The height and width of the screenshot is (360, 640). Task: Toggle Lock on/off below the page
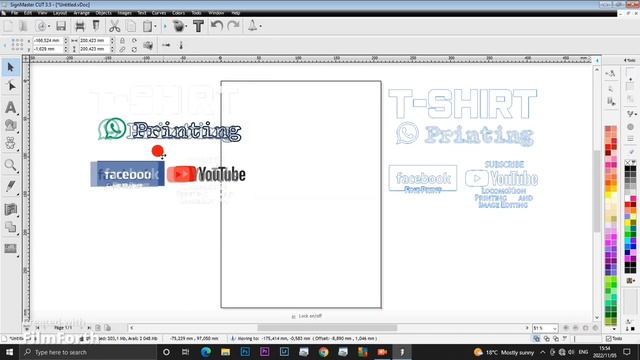coord(307,316)
